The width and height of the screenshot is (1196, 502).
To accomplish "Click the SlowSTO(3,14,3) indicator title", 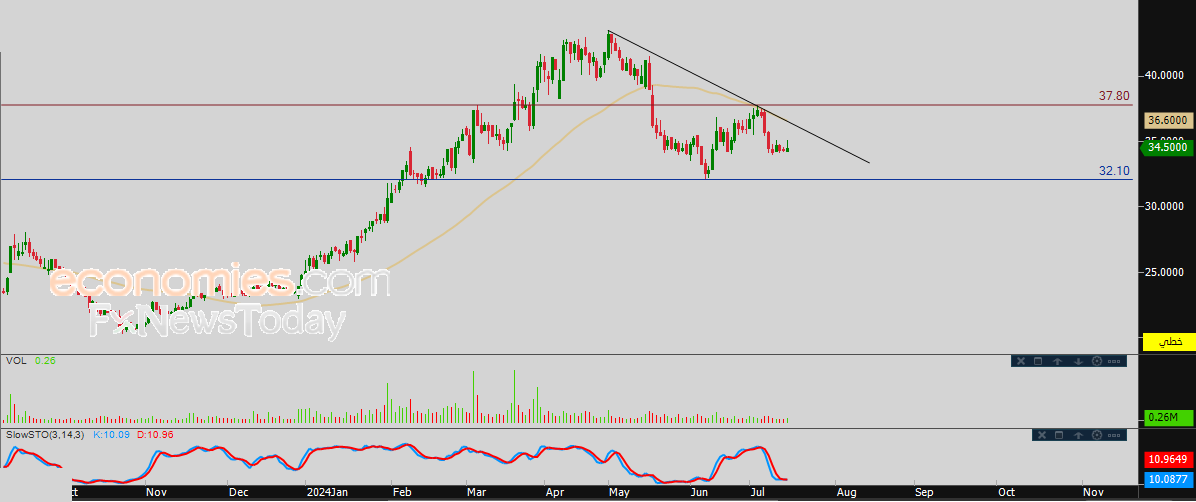I will pos(47,434).
